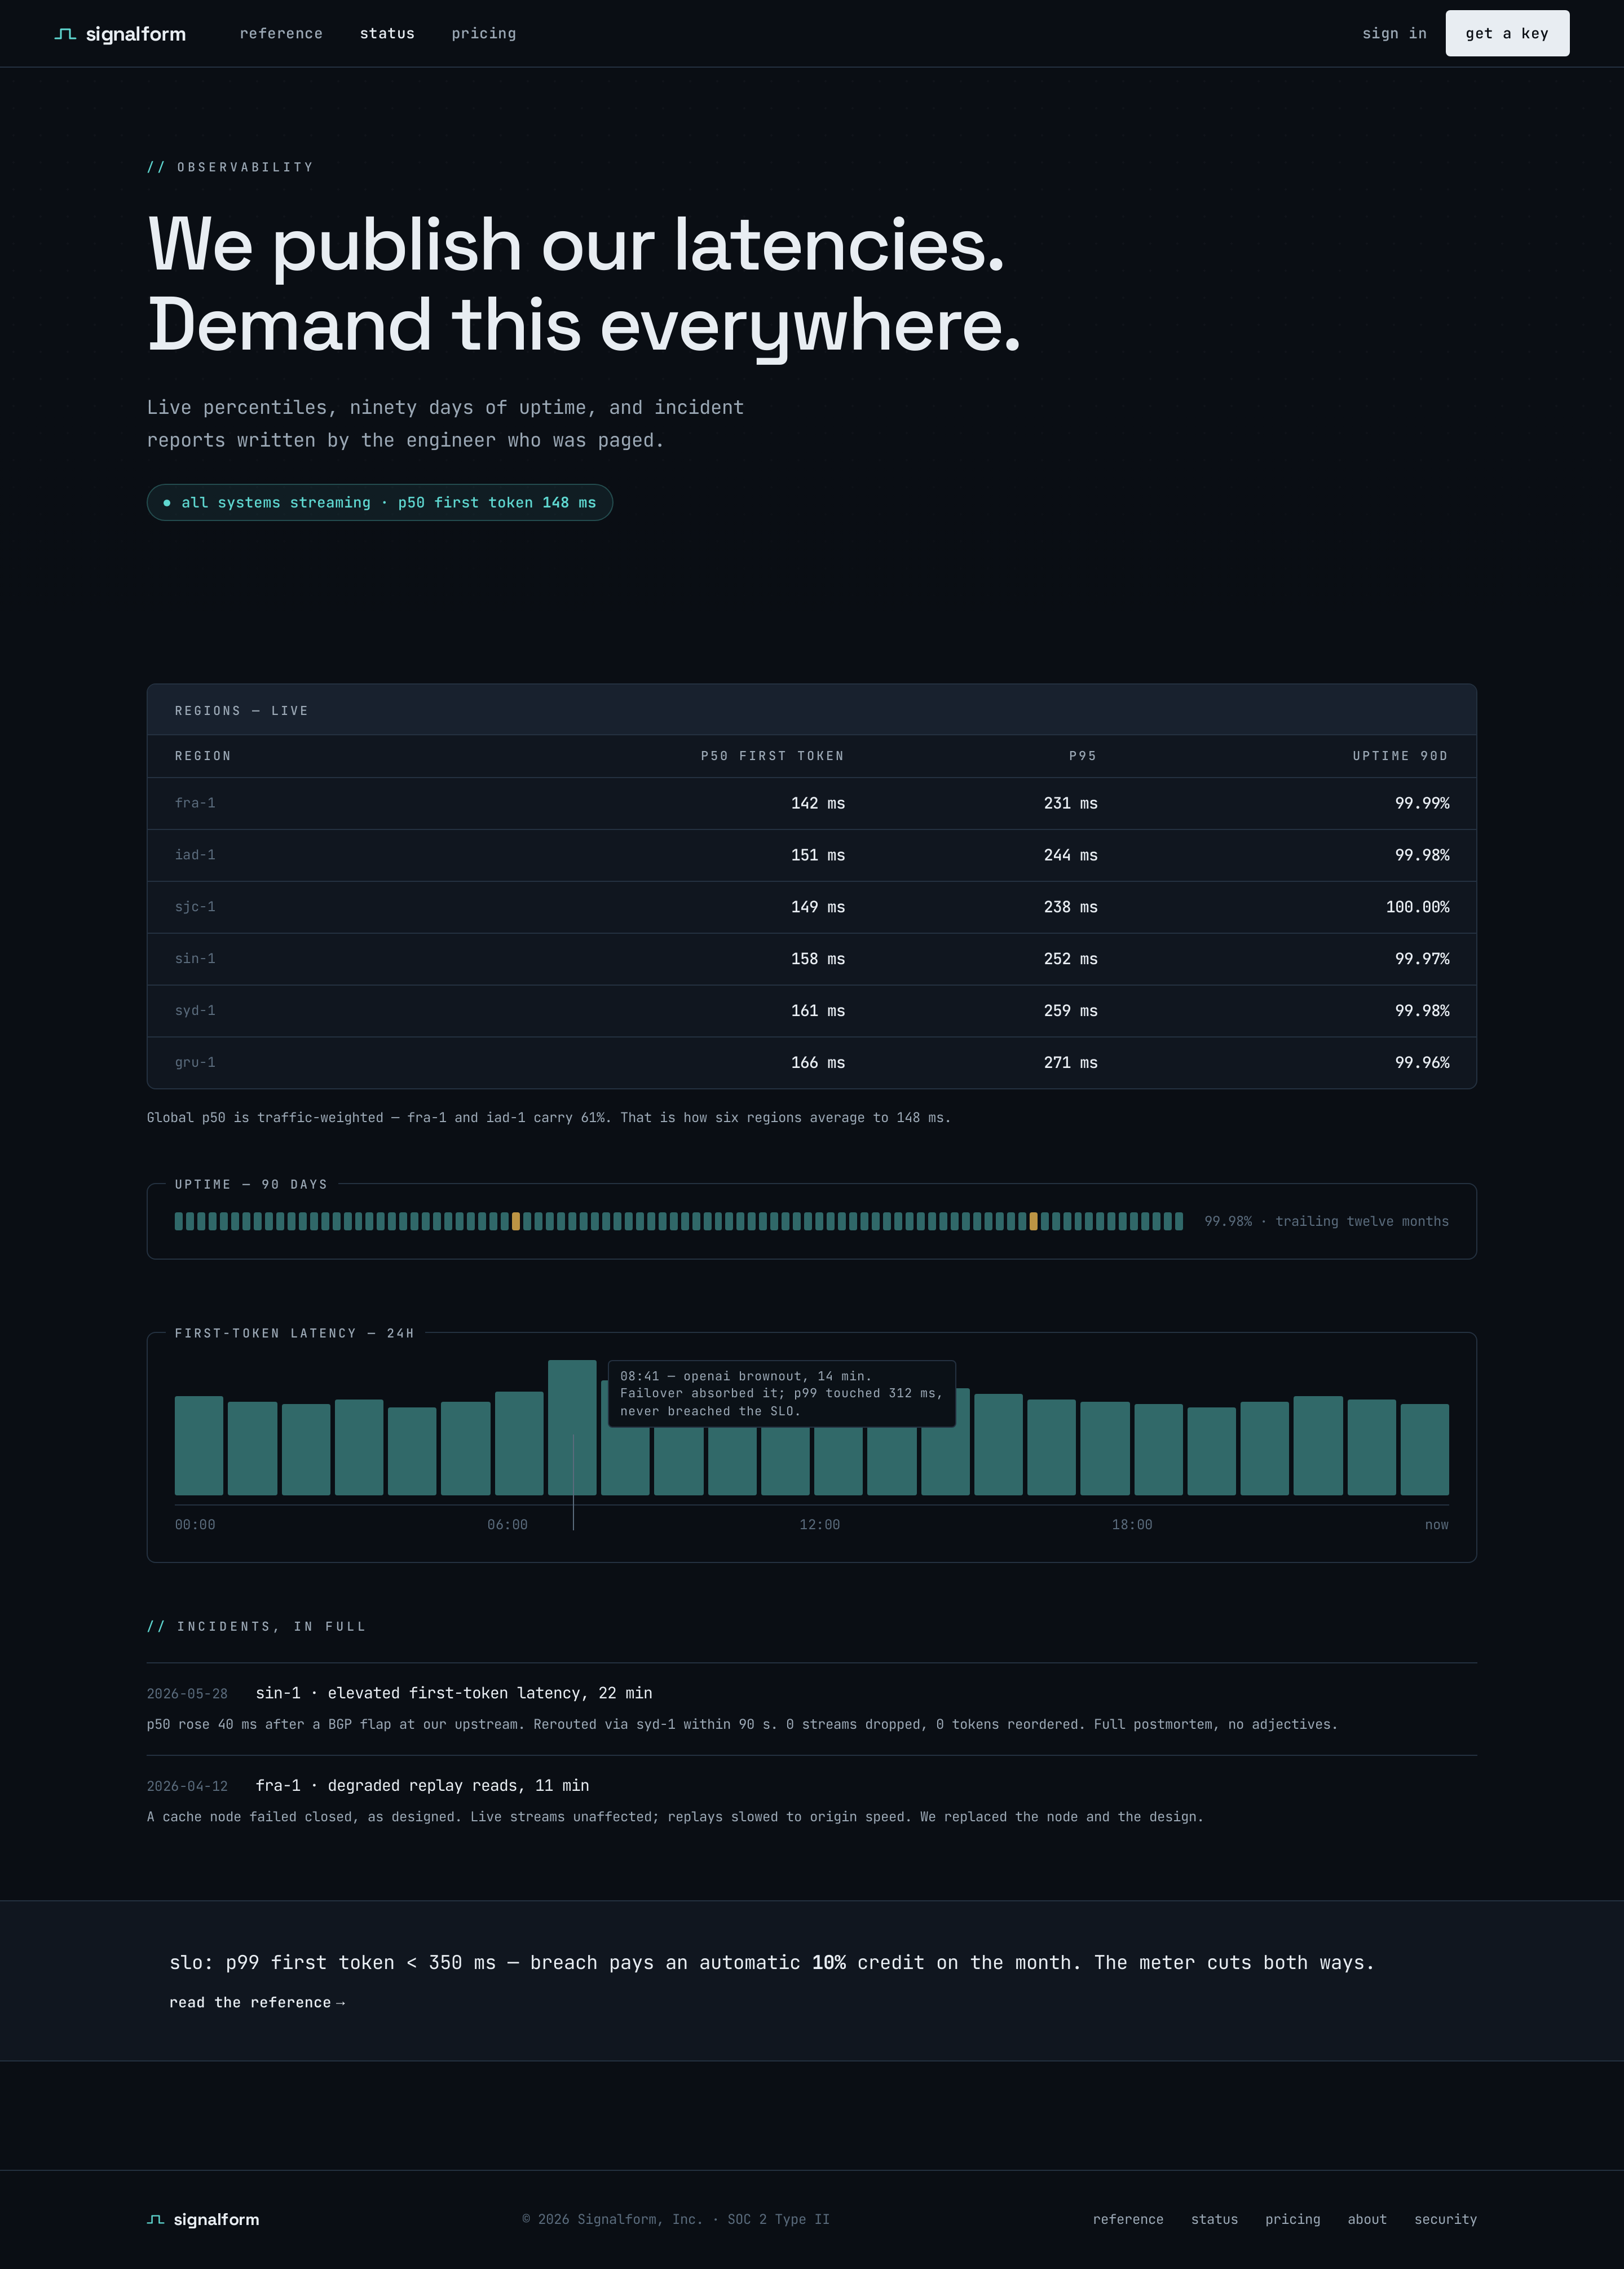The width and height of the screenshot is (1624, 2269).
Task: Click the 2026-05-28 incident date
Action: [x=187, y=1694]
